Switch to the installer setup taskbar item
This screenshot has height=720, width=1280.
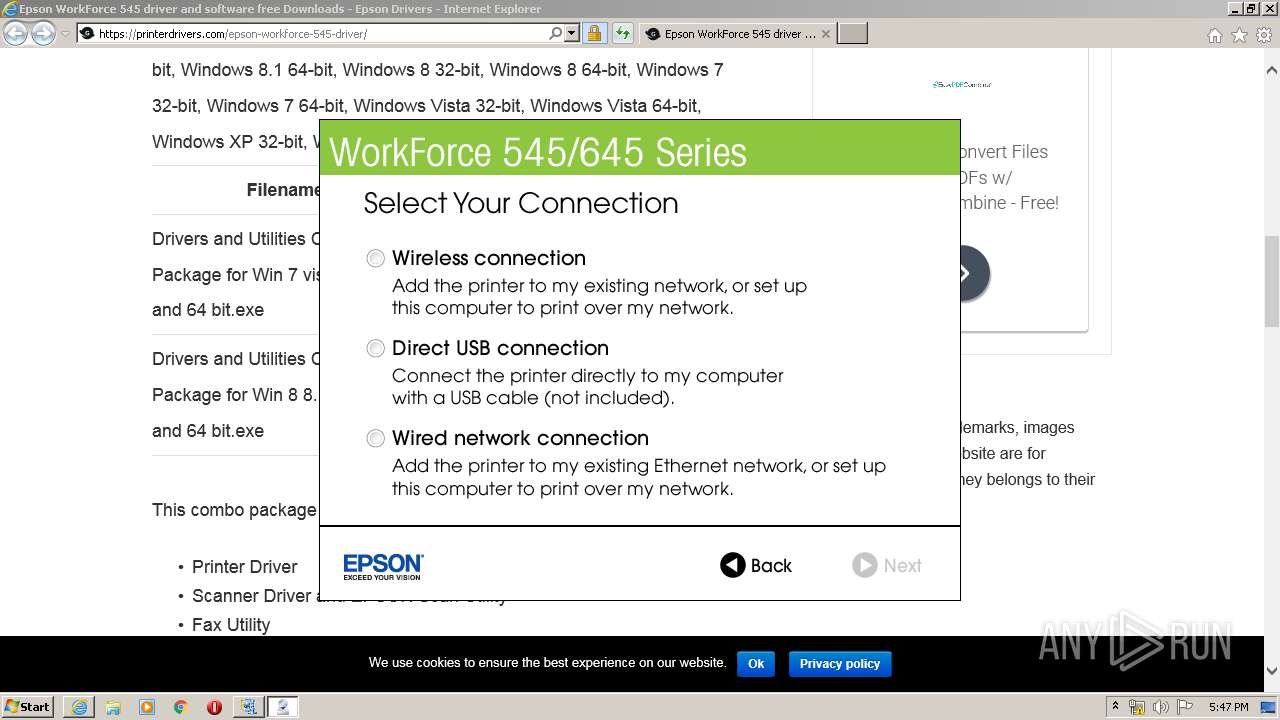pos(248,707)
